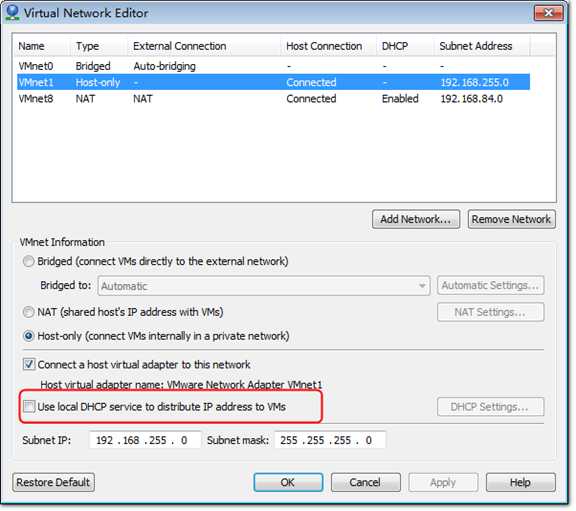The width and height of the screenshot is (576, 511).
Task: Click Connected cell in VMnet8 row
Action: pyautogui.click(x=311, y=98)
